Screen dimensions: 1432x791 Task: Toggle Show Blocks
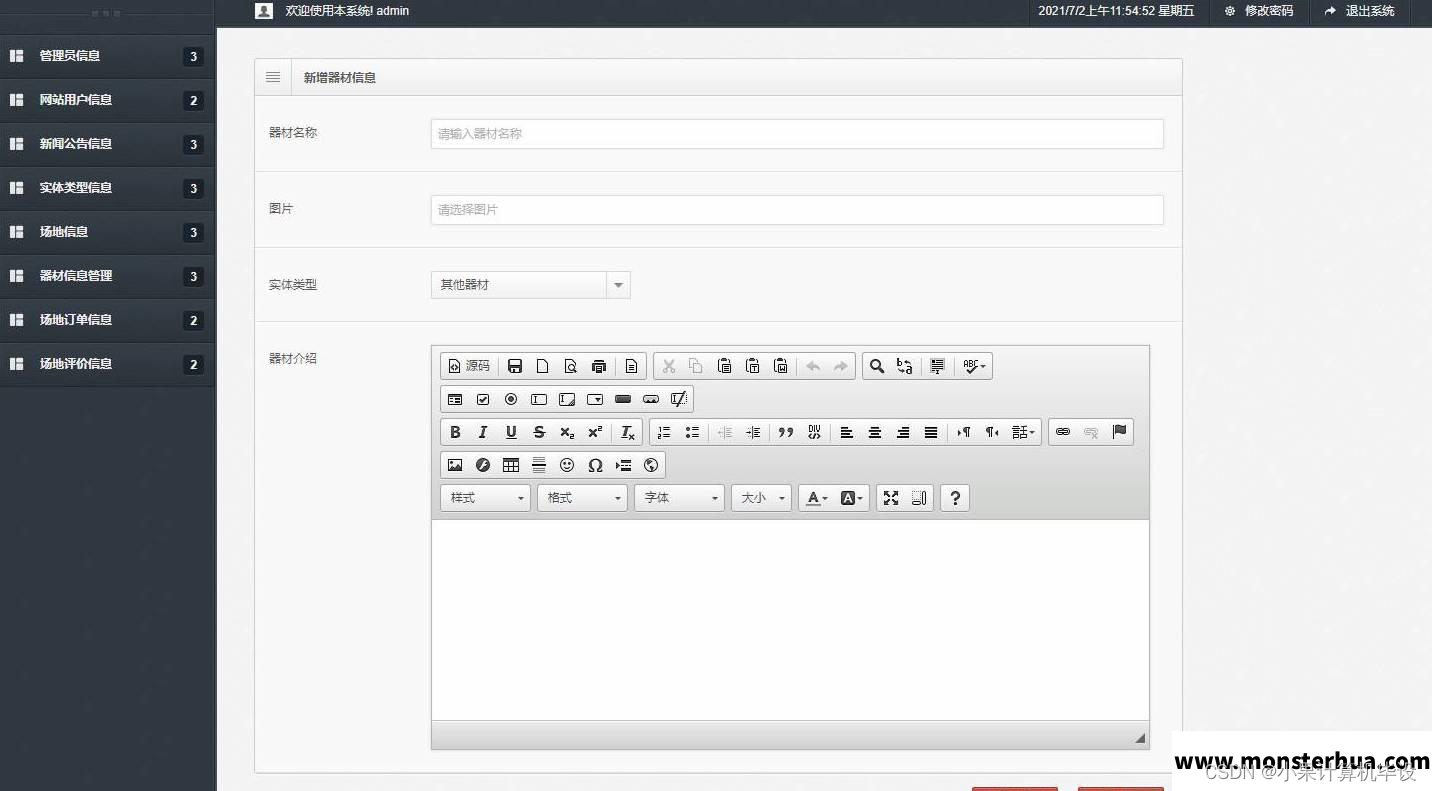pos(919,498)
